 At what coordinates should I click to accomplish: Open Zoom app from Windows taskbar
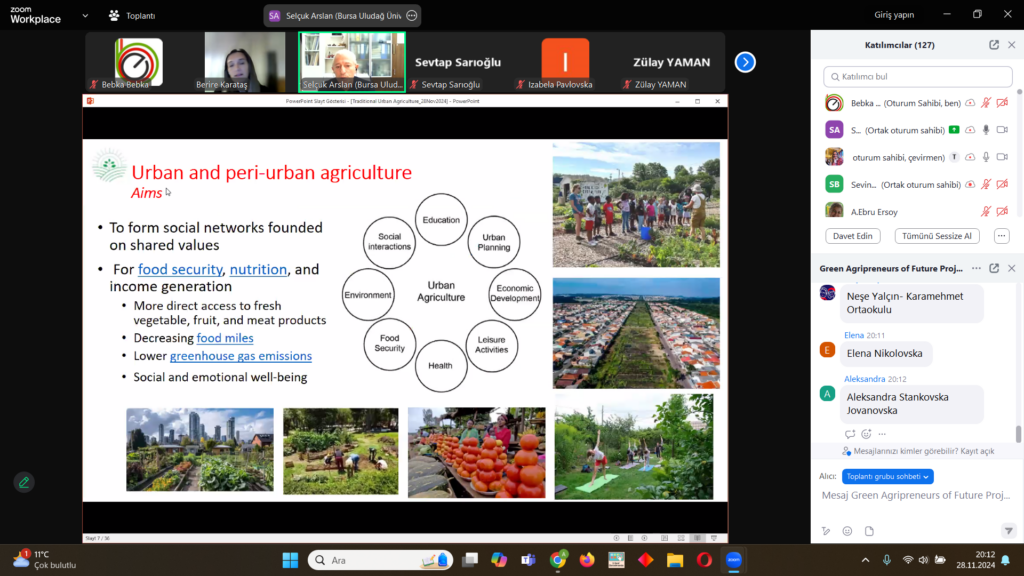pos(733,560)
